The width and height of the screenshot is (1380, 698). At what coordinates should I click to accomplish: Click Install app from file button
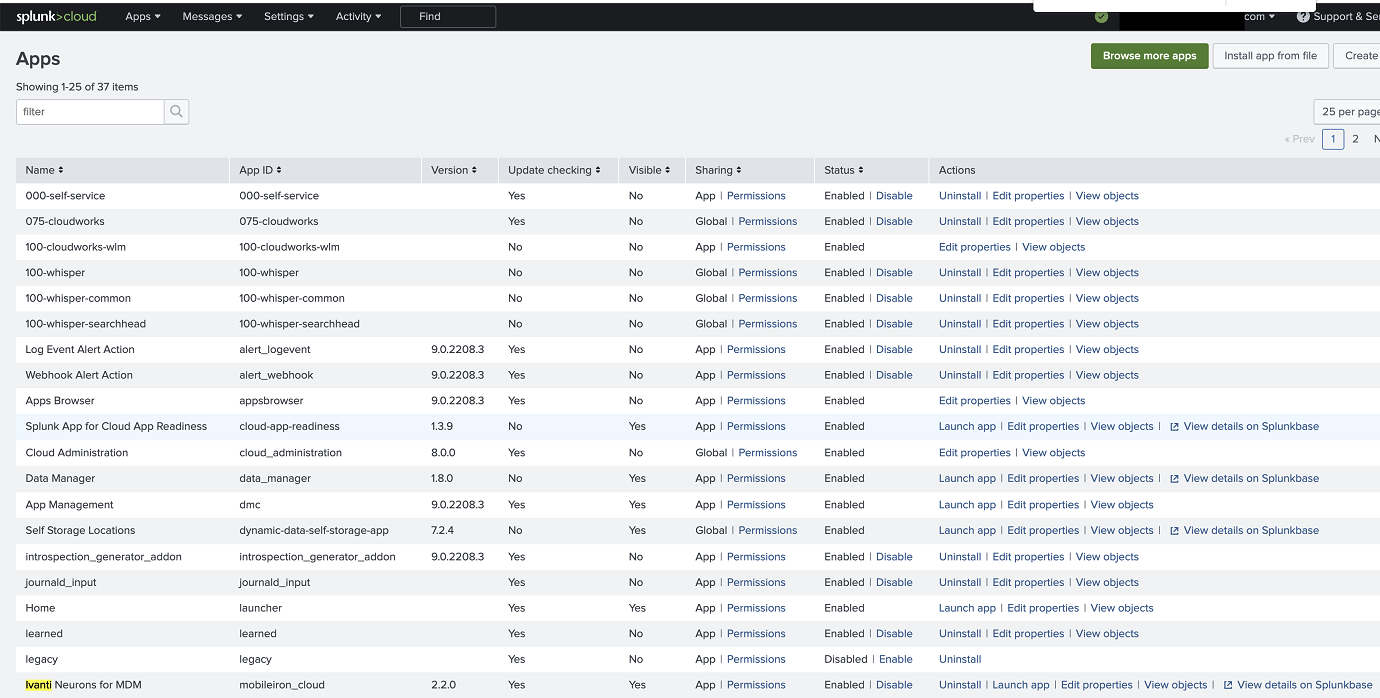[1270, 56]
